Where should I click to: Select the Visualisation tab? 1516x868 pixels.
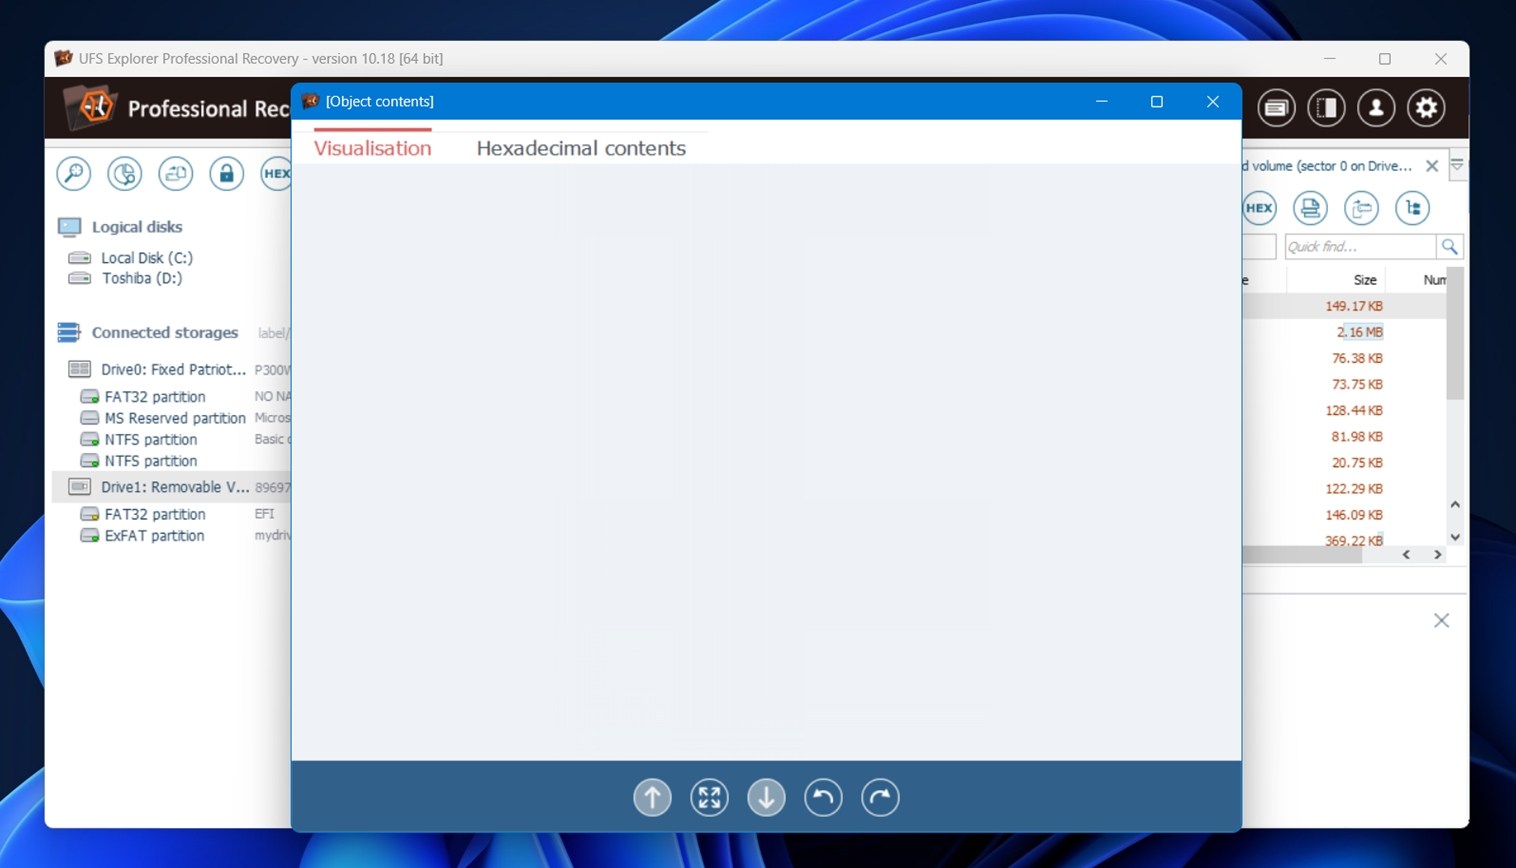372,148
